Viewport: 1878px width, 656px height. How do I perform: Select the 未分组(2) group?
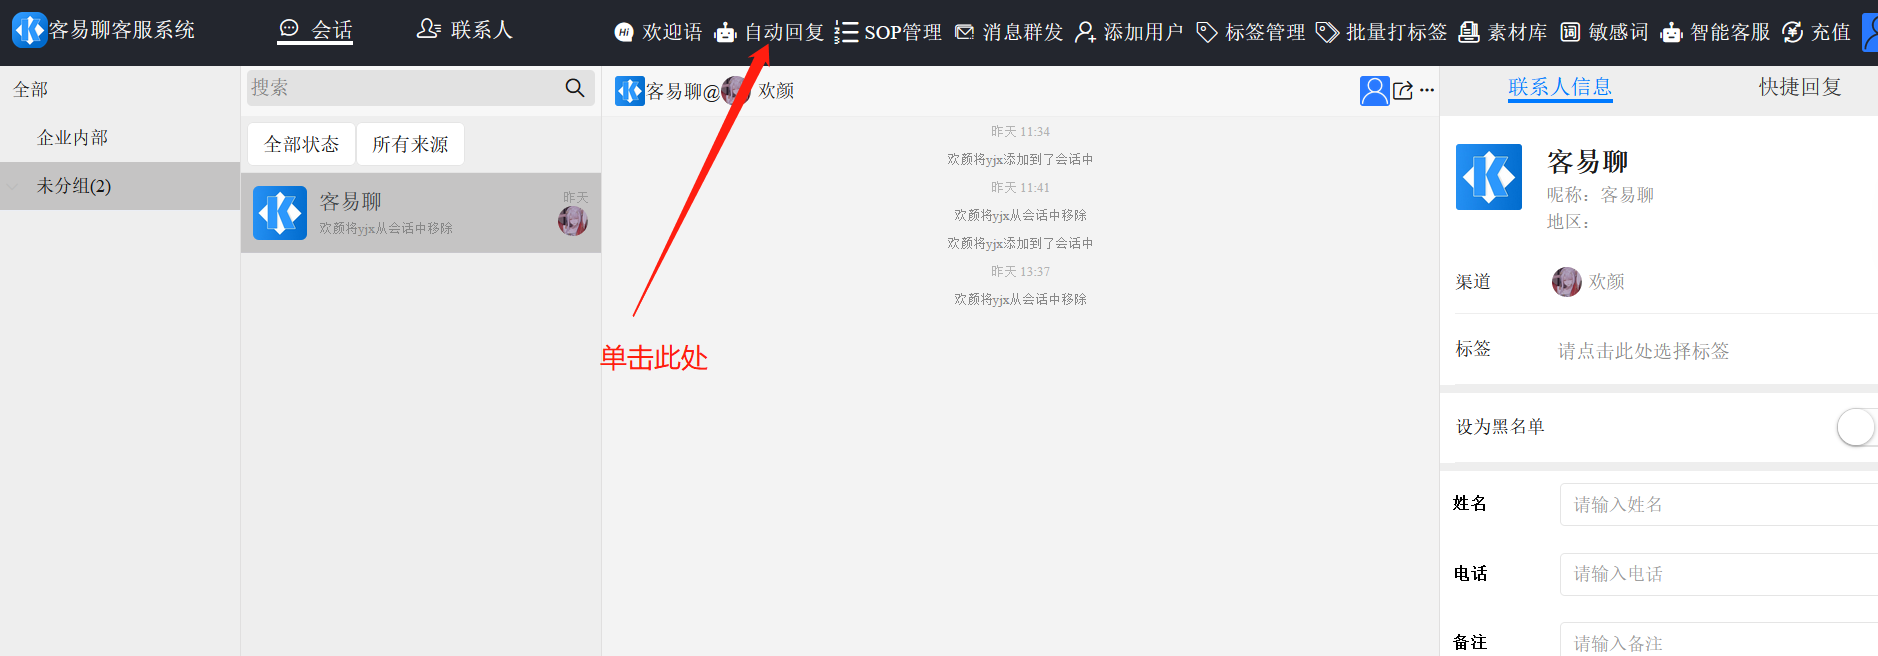(x=120, y=186)
